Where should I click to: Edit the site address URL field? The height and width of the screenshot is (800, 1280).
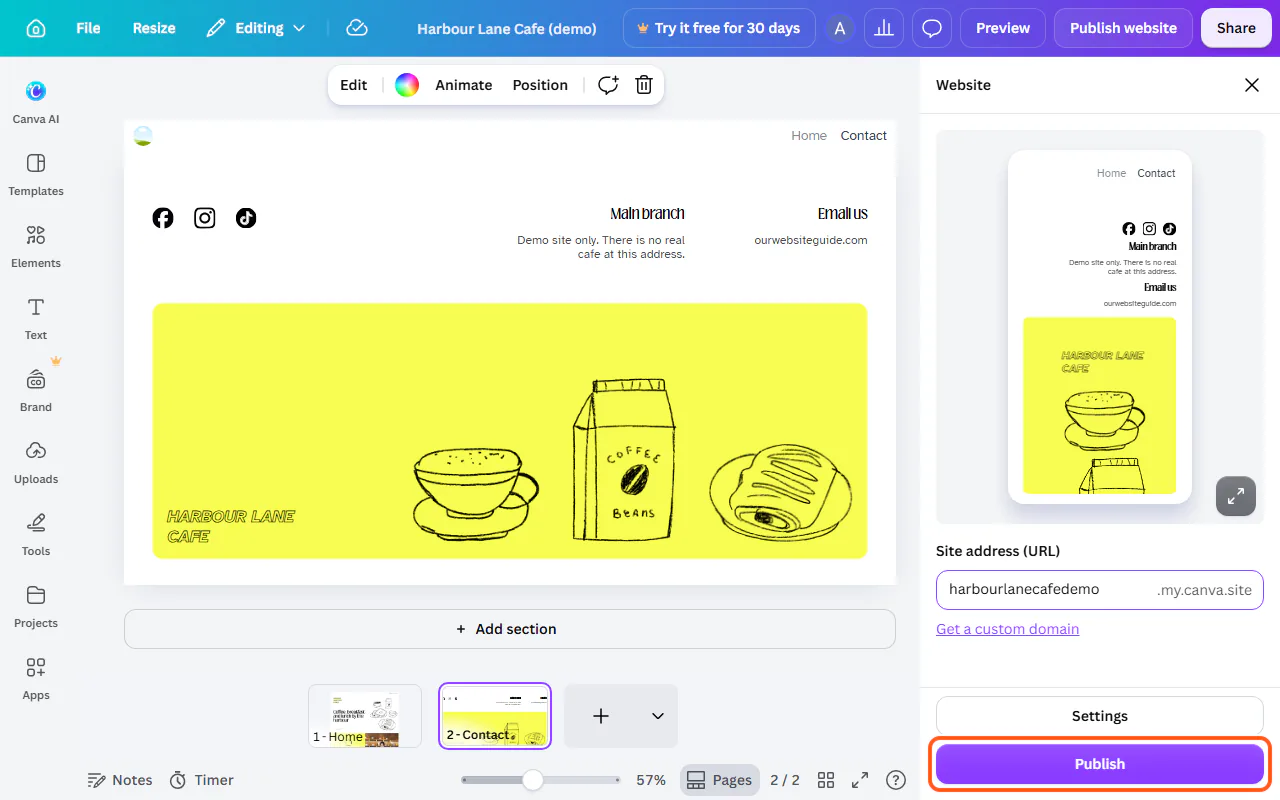(1100, 590)
